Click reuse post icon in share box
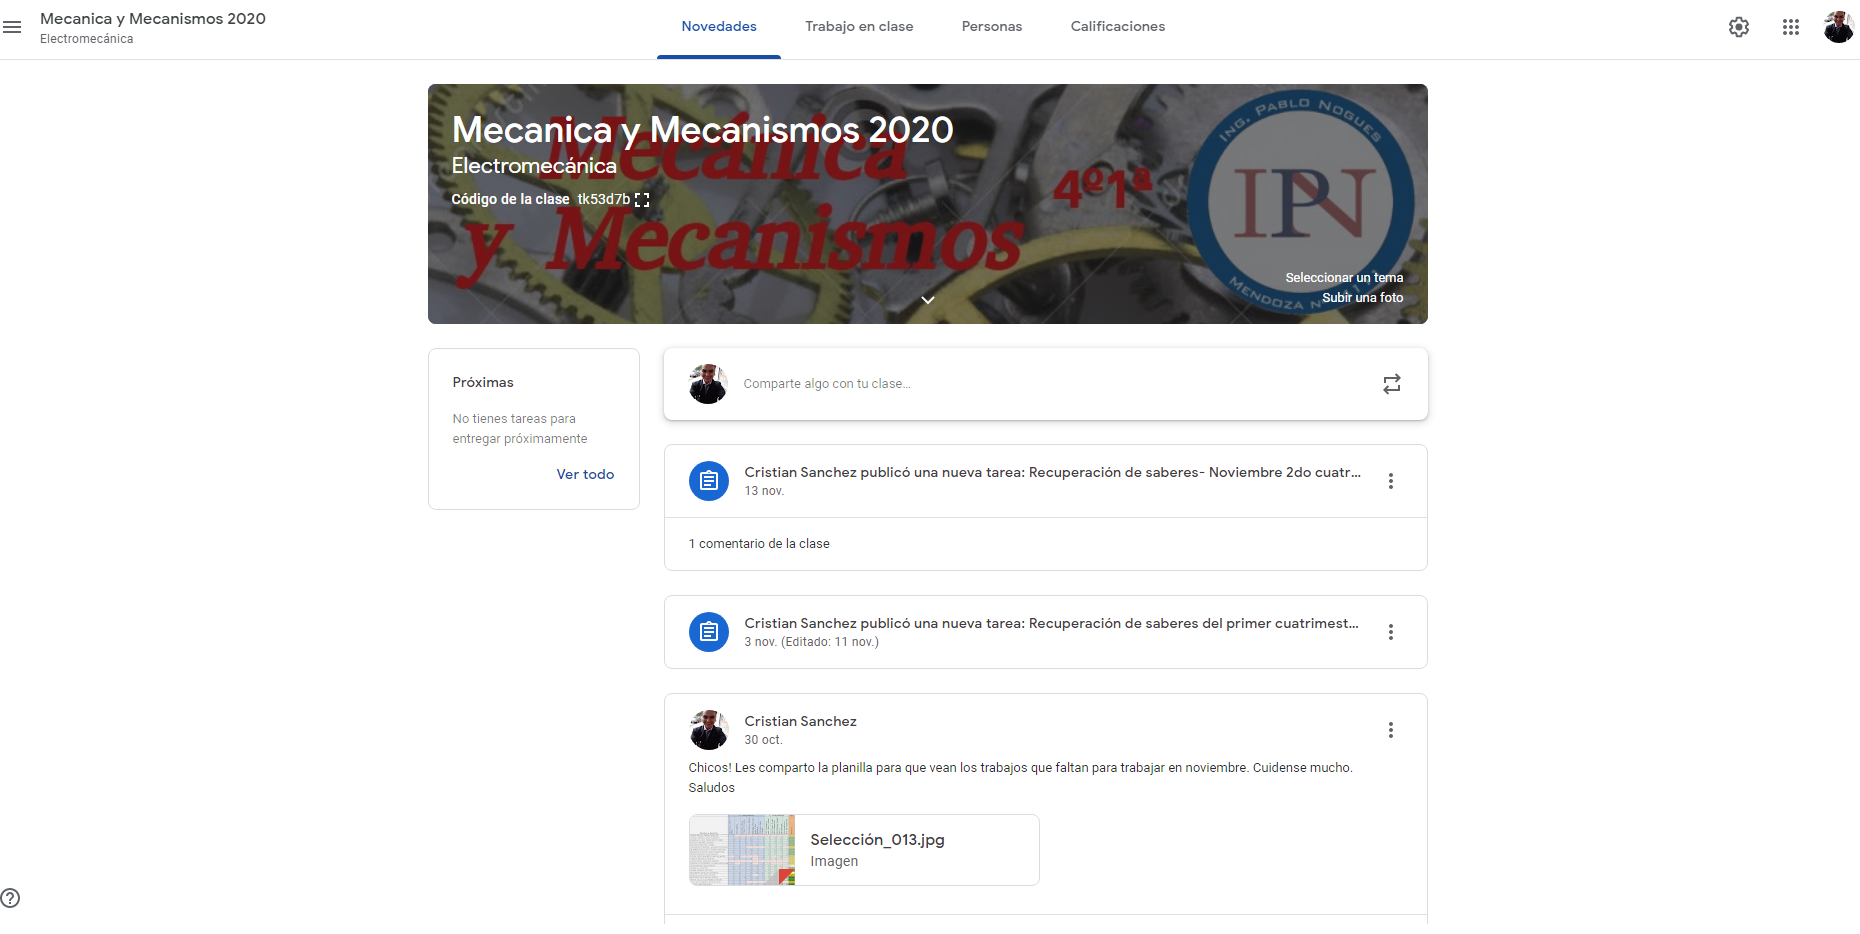 (1391, 384)
